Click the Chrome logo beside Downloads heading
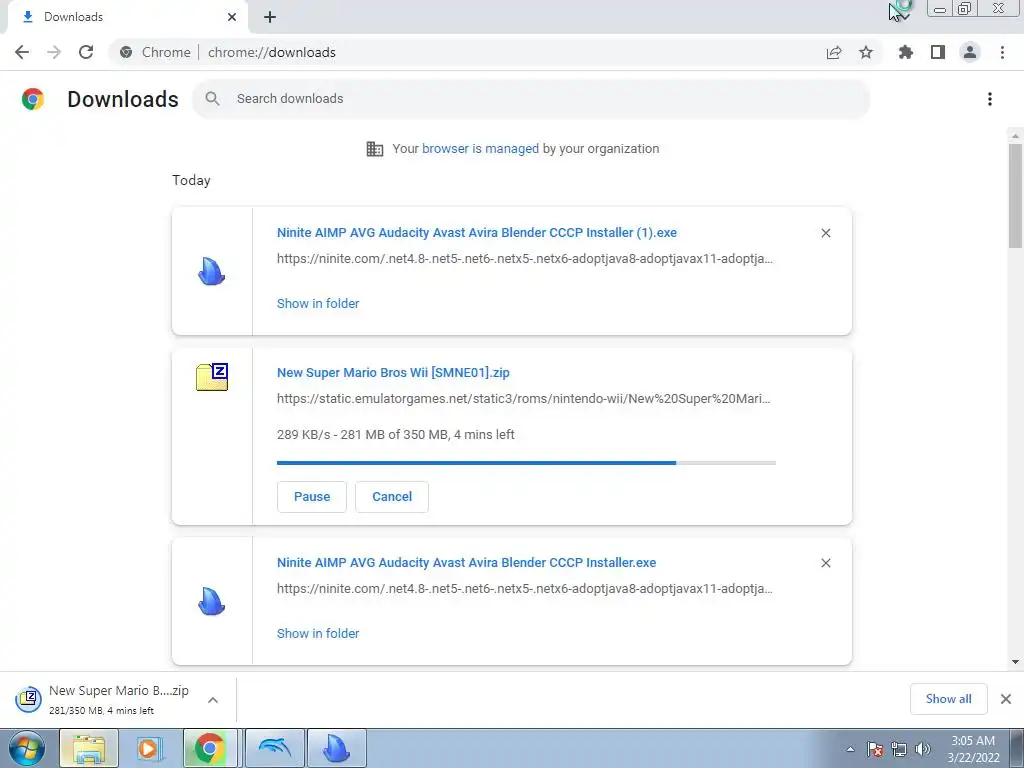This screenshot has height=768, width=1024. [x=33, y=99]
